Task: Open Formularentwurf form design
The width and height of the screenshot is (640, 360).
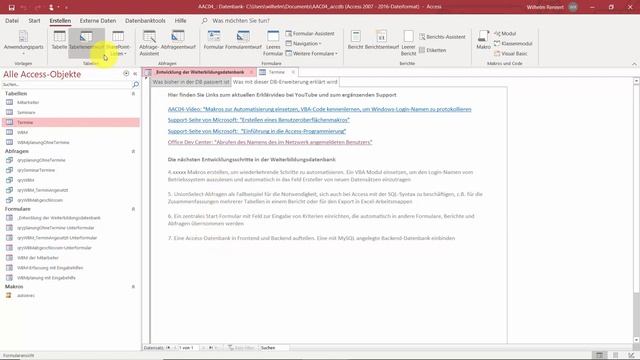Action: (243, 41)
